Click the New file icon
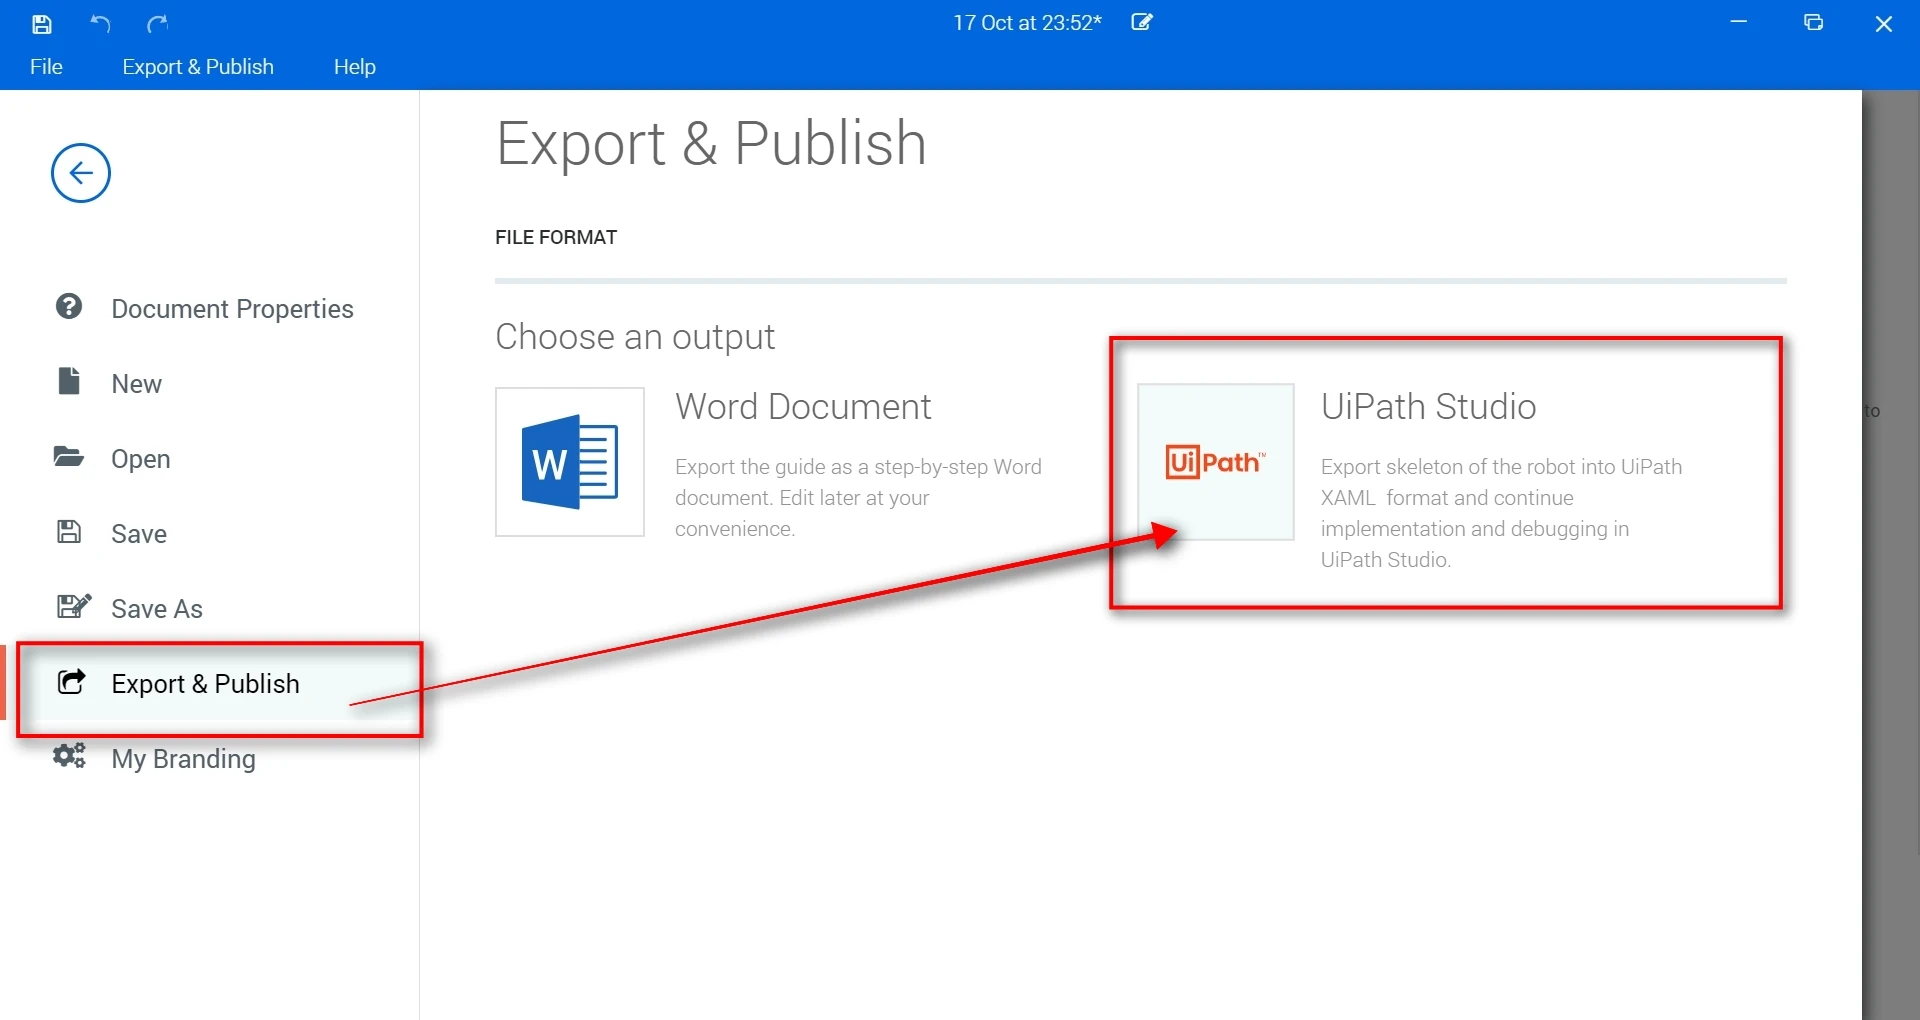The height and width of the screenshot is (1020, 1920). (x=69, y=381)
